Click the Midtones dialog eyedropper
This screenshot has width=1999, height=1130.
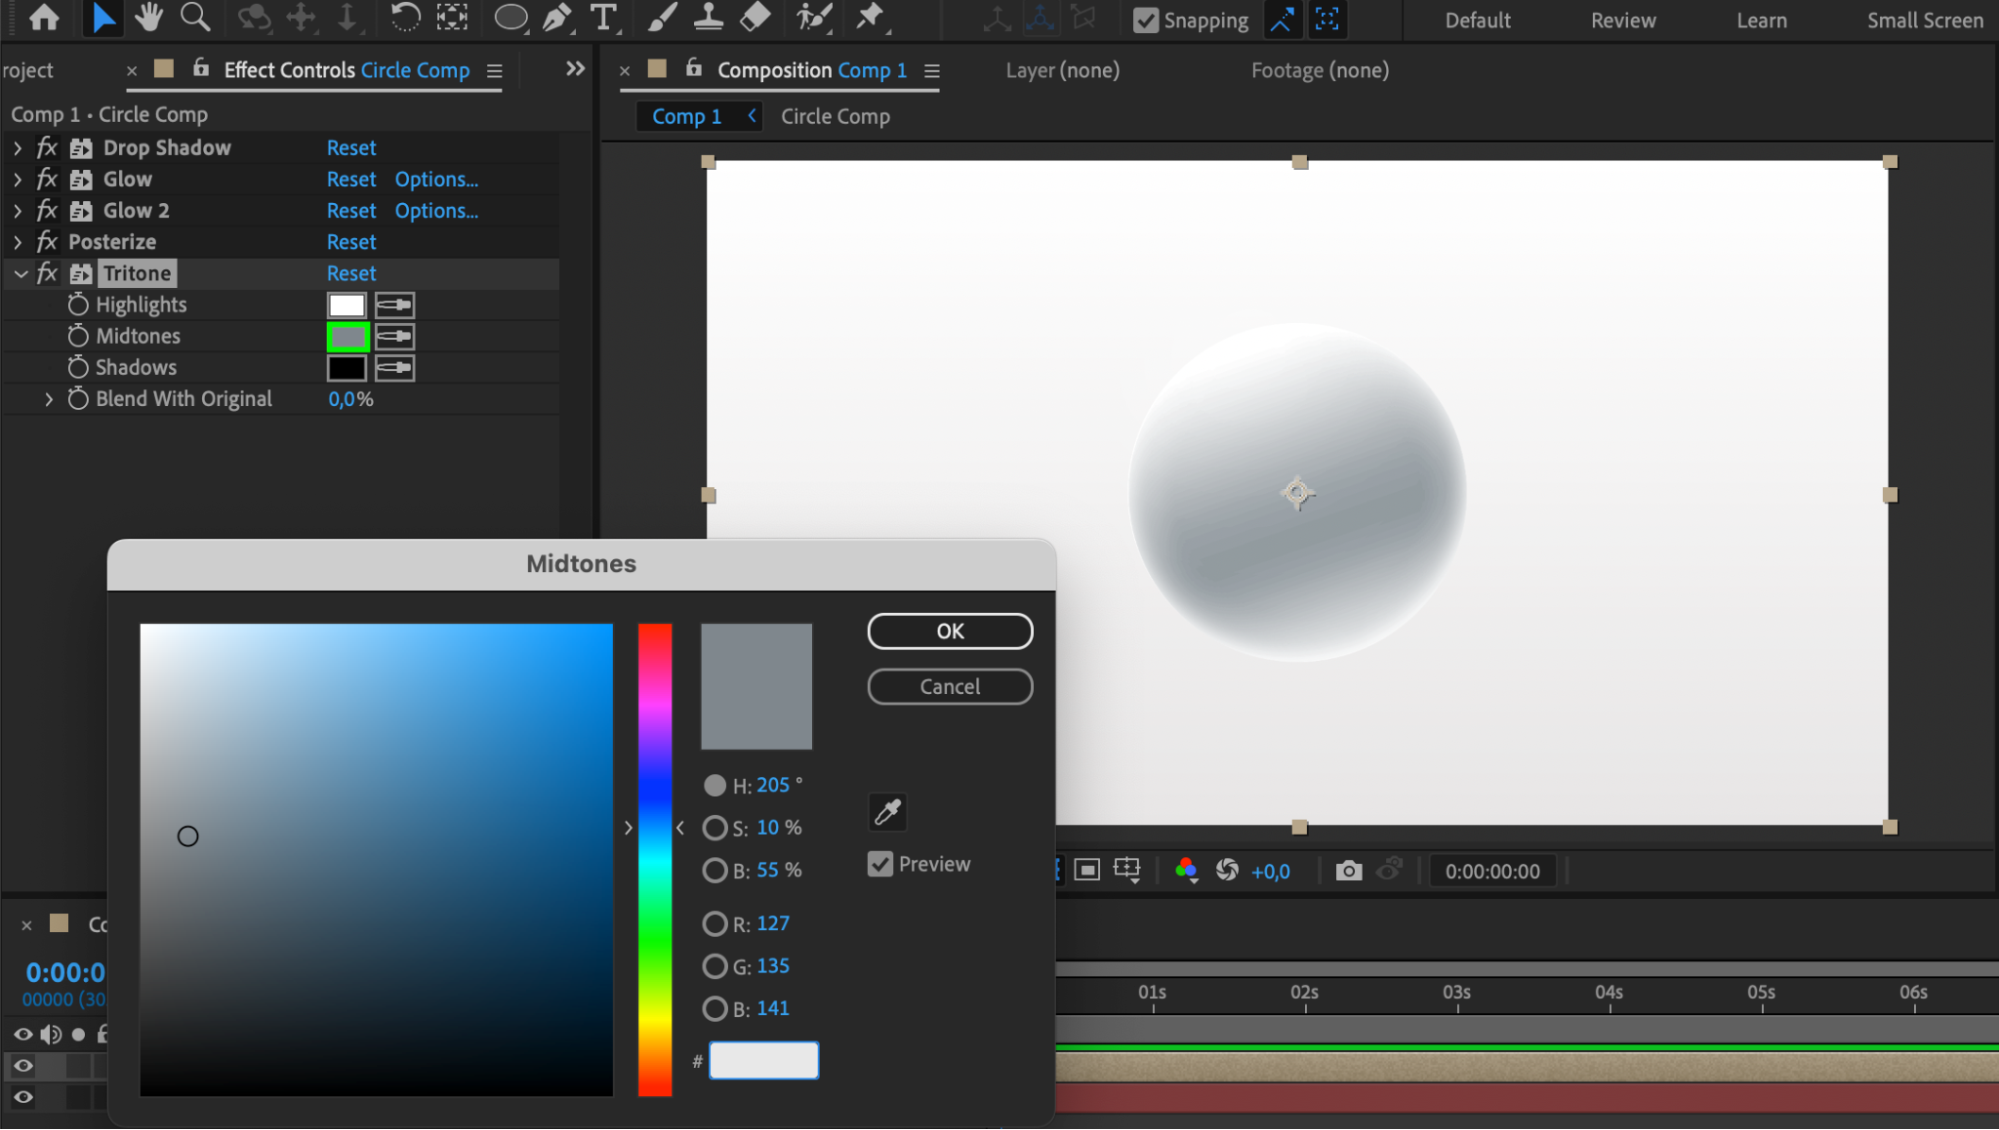(887, 812)
